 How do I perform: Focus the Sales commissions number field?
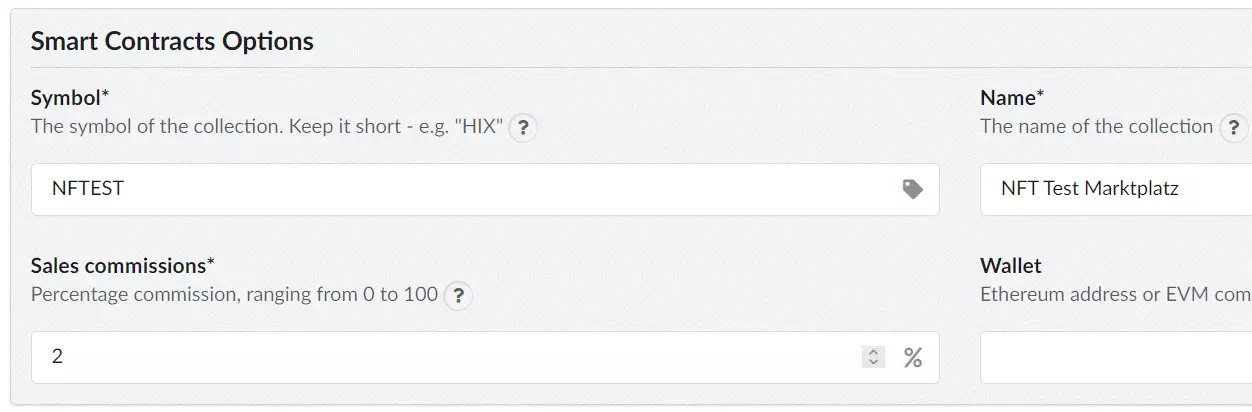point(485,357)
